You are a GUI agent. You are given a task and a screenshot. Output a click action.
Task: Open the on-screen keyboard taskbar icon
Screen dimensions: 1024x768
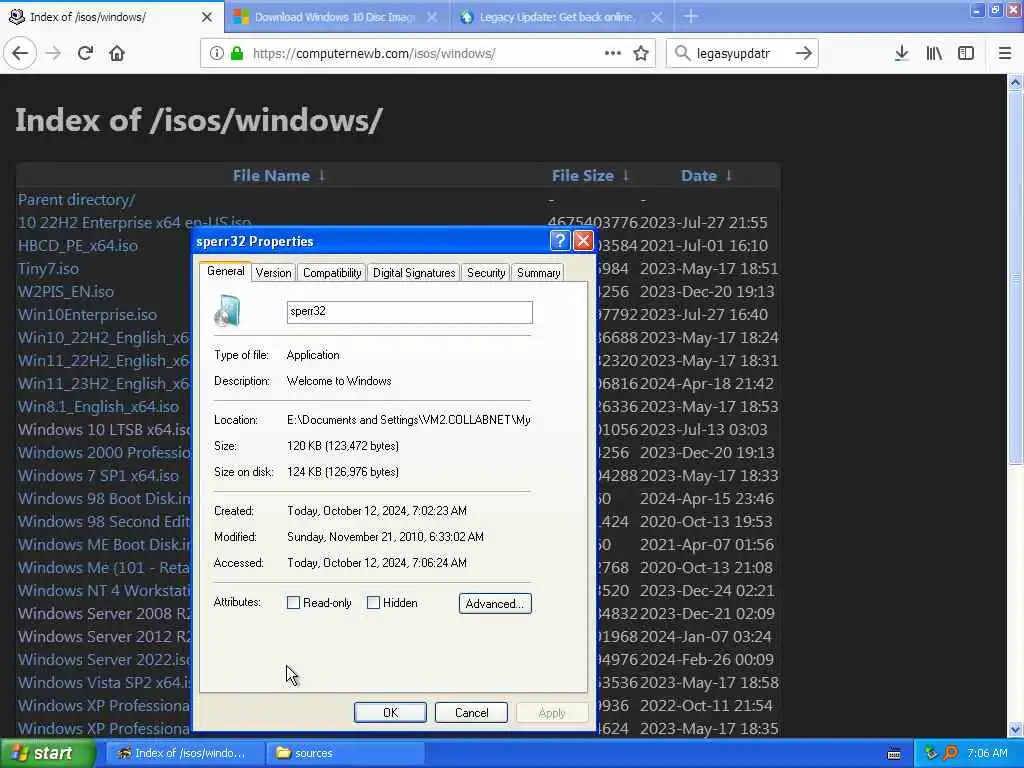(x=894, y=754)
